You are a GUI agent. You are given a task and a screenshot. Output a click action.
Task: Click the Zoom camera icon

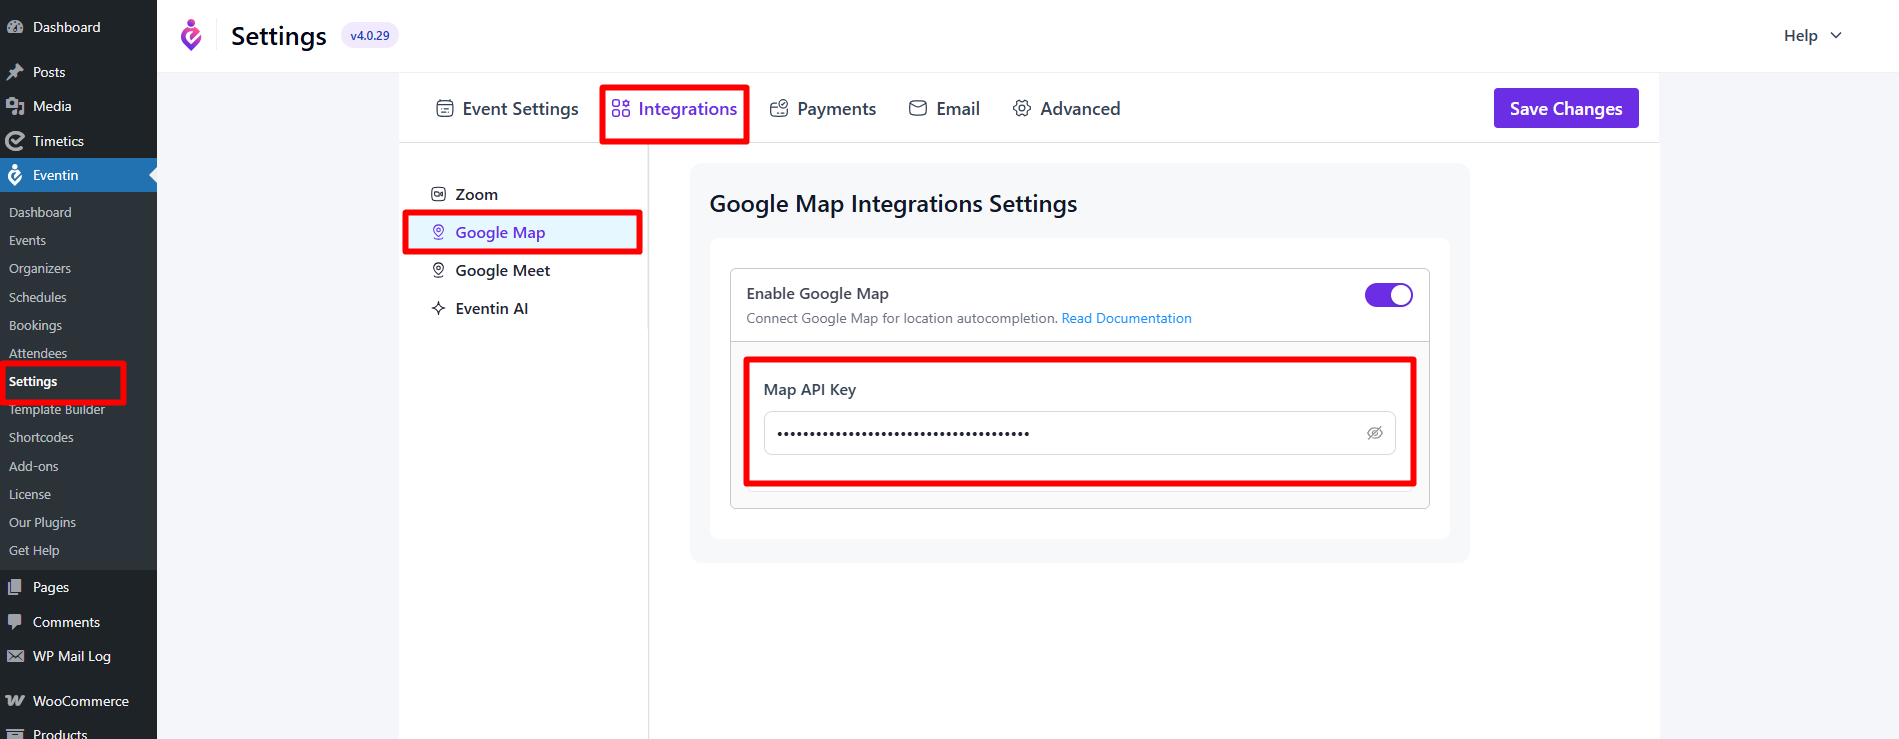point(438,194)
